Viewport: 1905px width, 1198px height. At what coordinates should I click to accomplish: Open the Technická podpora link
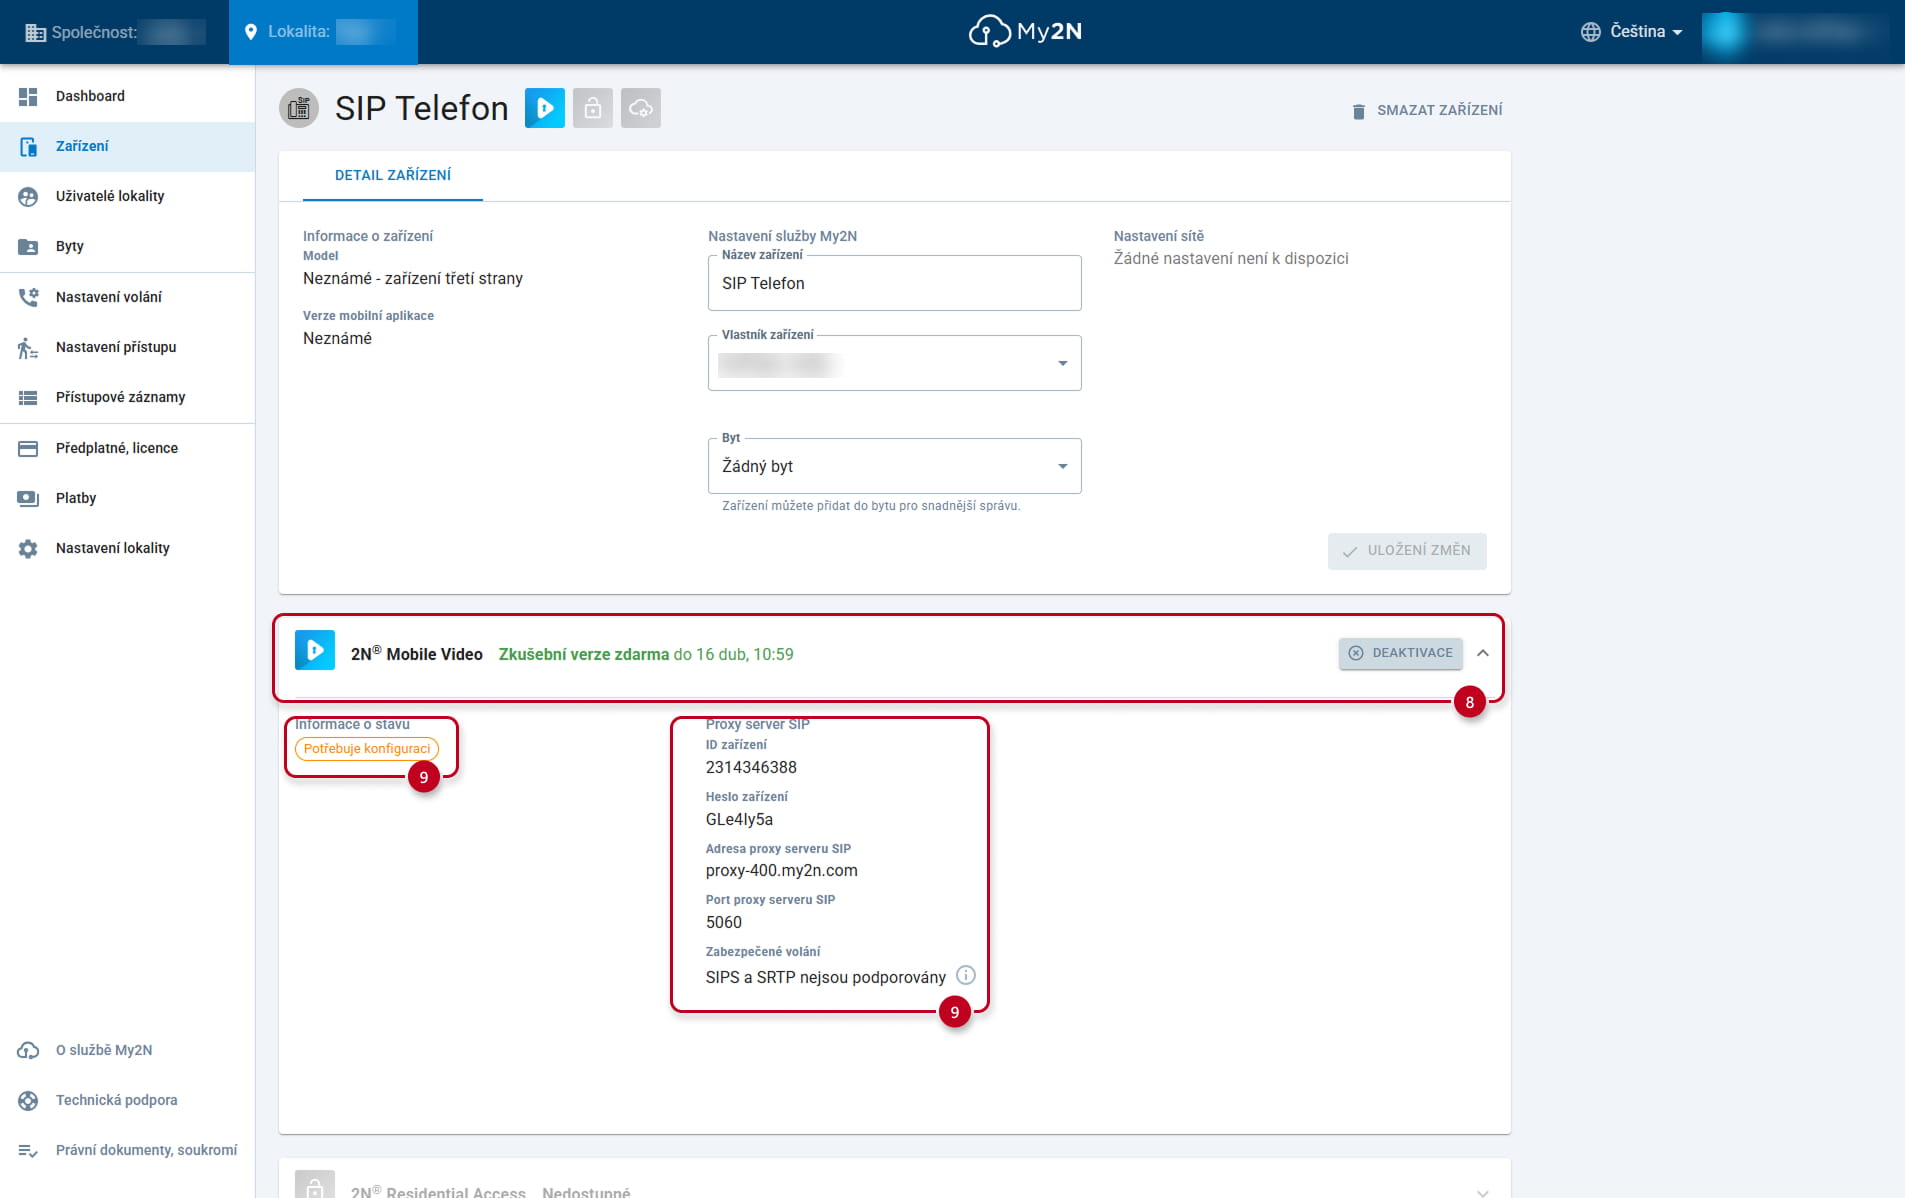(117, 1100)
